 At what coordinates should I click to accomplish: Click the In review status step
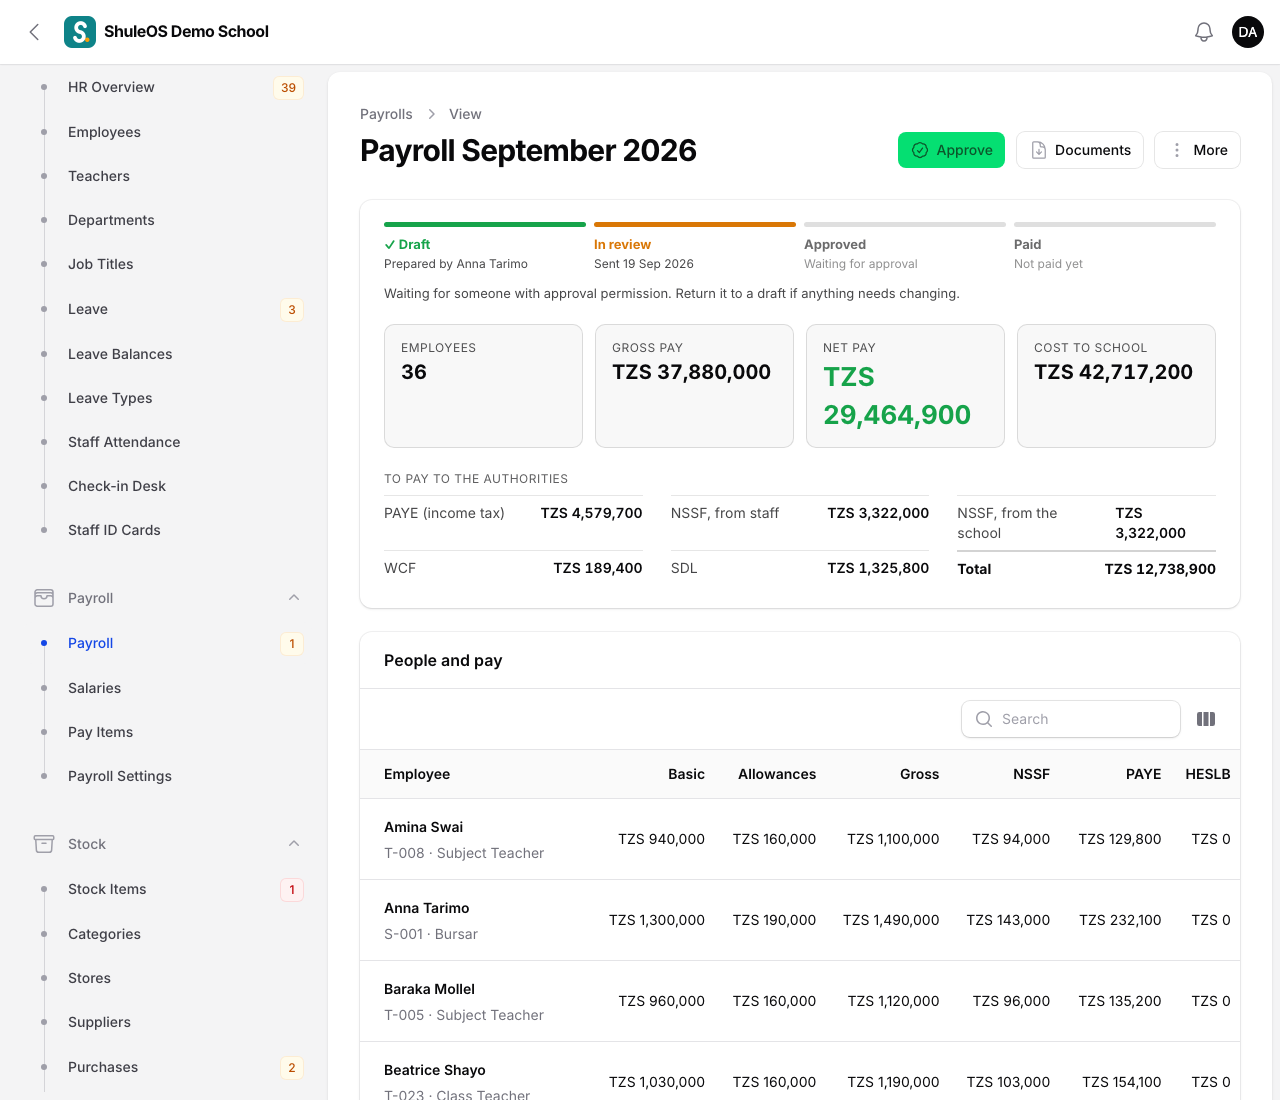[695, 247]
